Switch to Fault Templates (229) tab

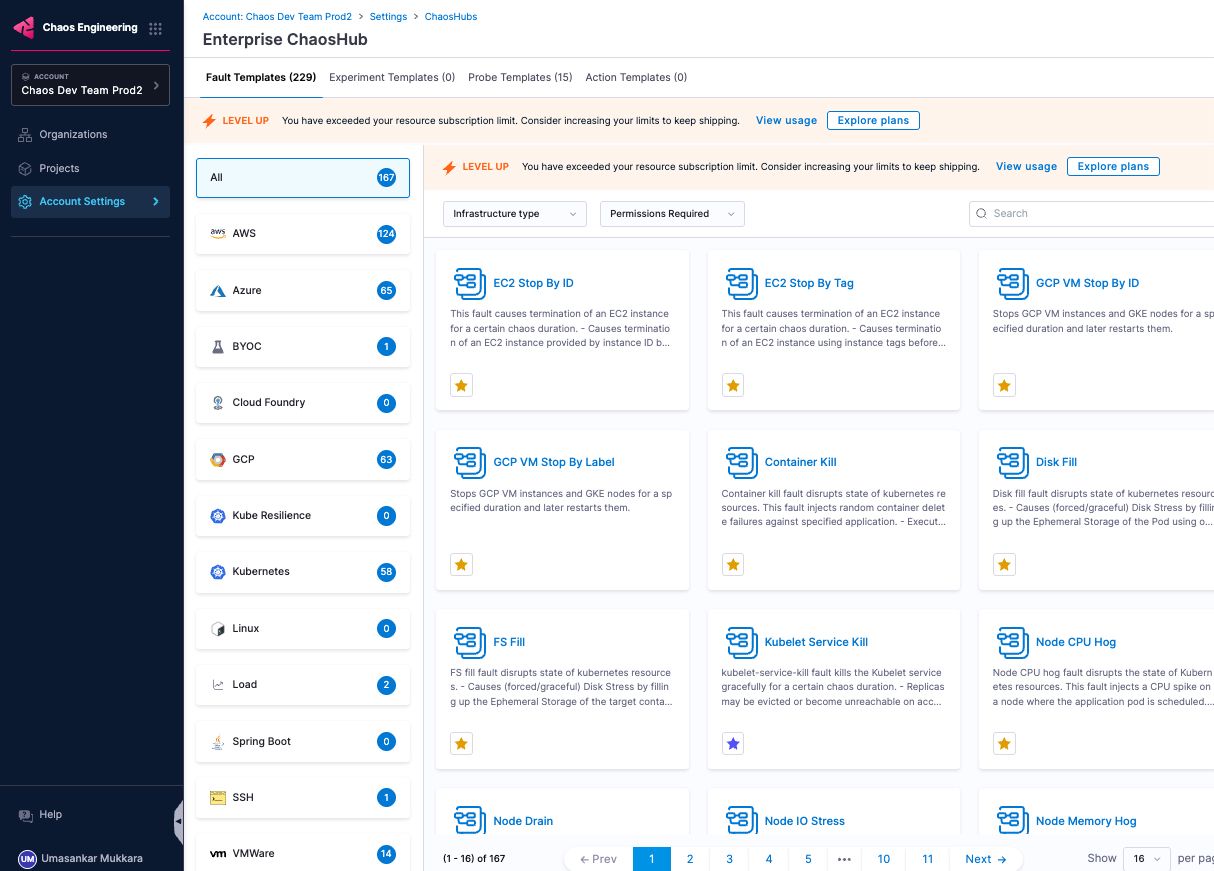tap(261, 77)
